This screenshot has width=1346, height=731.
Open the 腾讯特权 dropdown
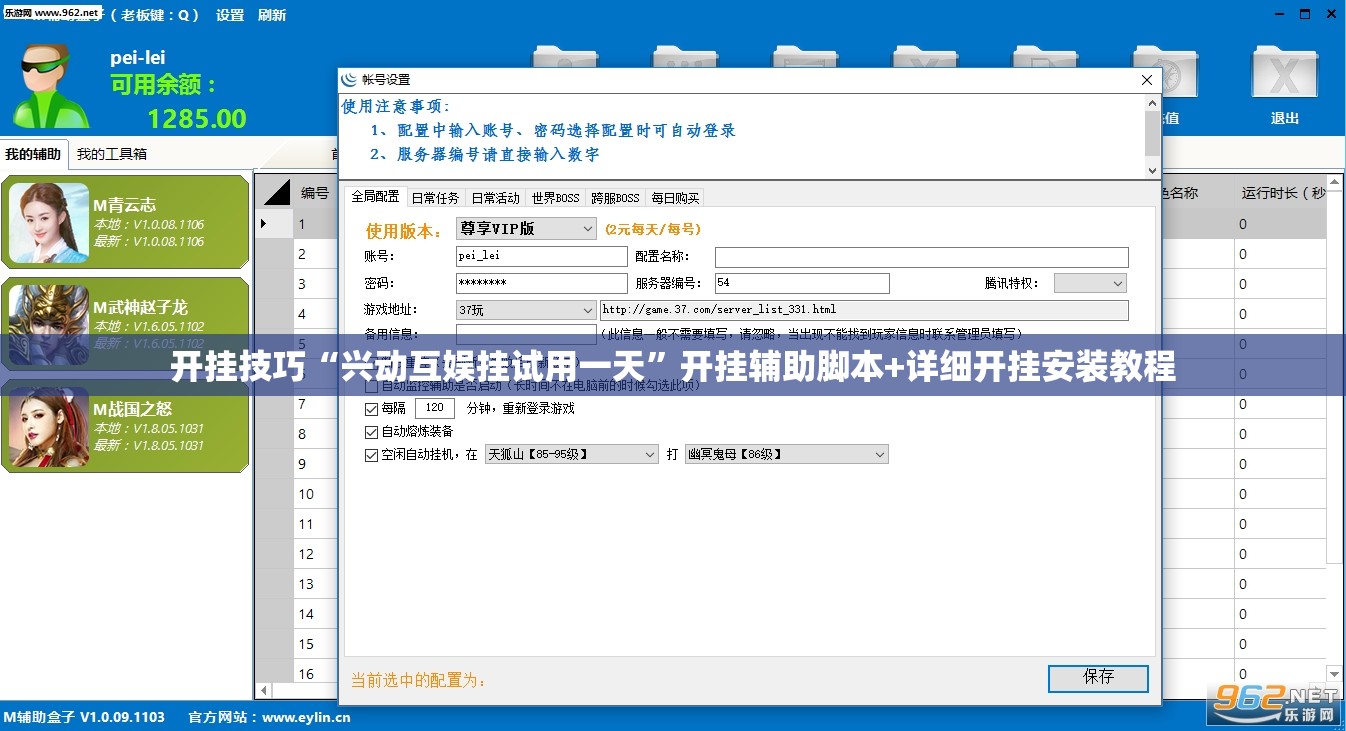pos(1090,283)
